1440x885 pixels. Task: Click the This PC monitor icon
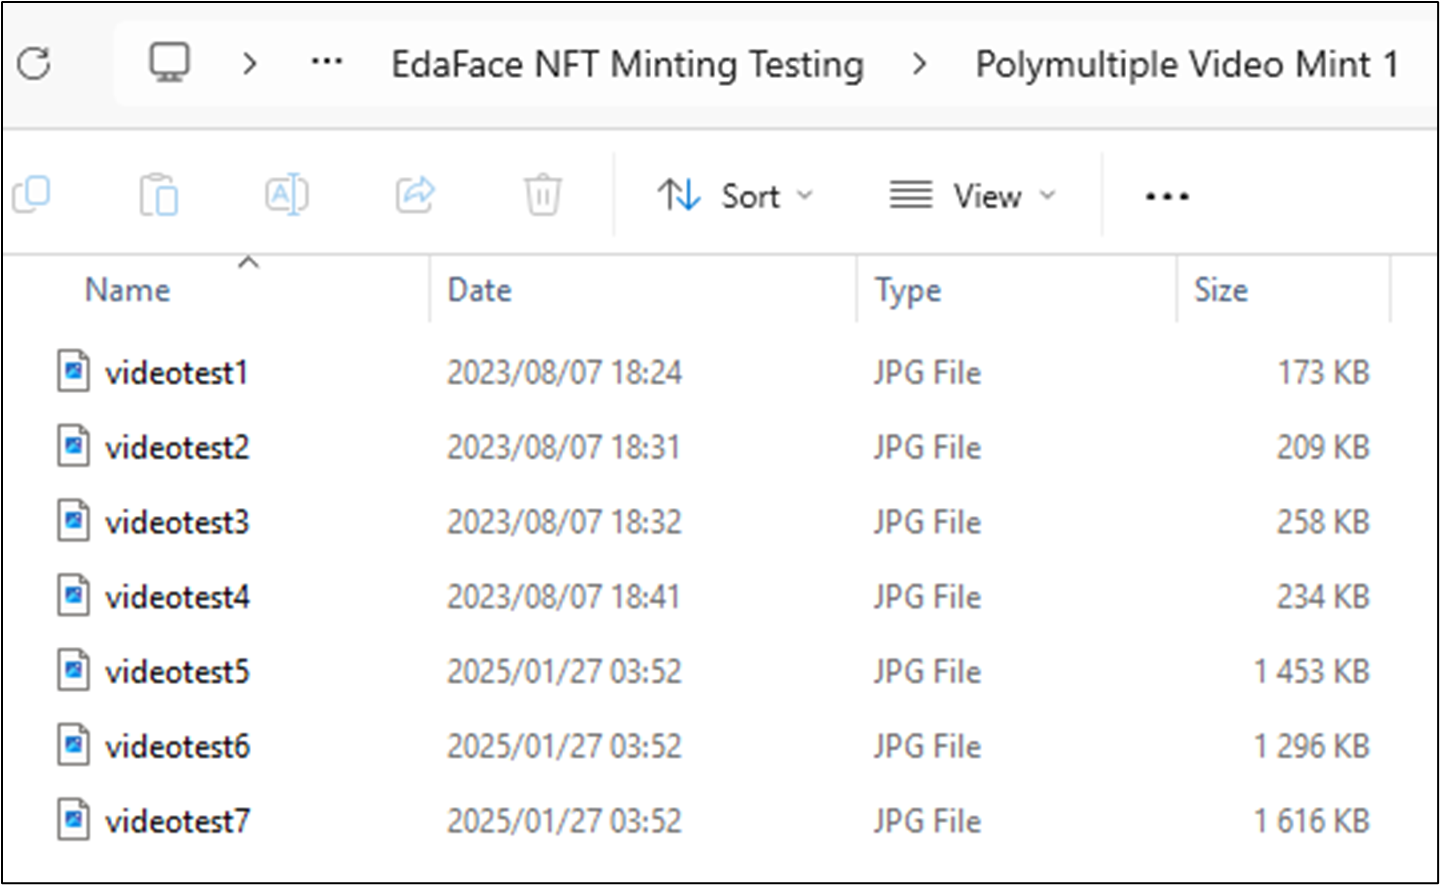click(169, 63)
